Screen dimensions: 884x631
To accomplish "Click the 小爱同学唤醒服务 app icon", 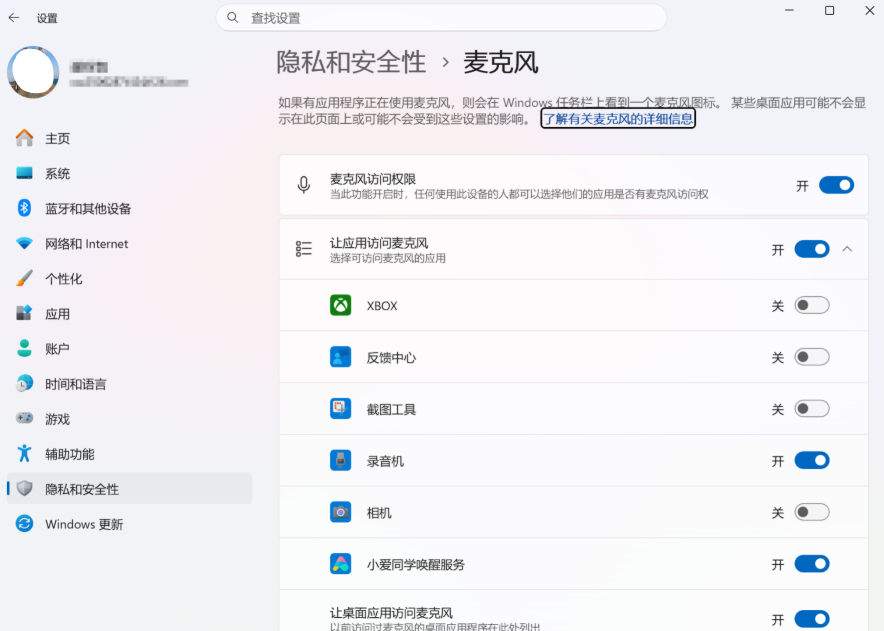I will coord(341,564).
